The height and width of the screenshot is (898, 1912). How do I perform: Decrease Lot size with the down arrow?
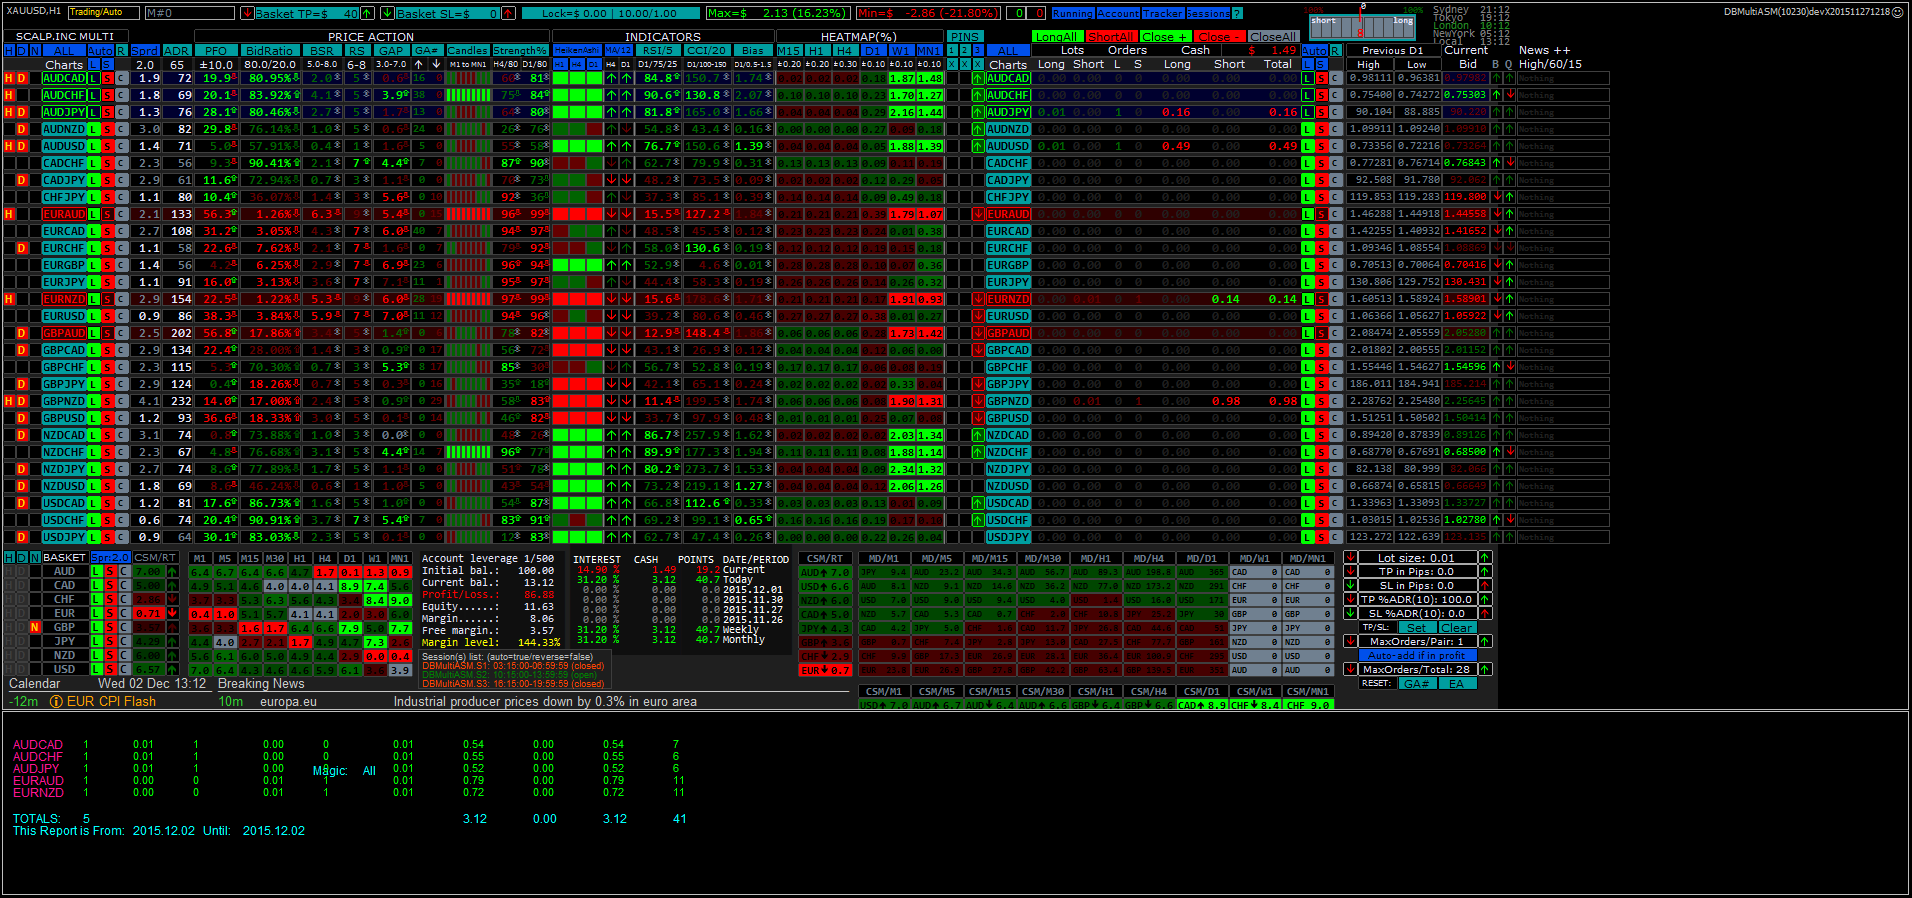[1350, 558]
